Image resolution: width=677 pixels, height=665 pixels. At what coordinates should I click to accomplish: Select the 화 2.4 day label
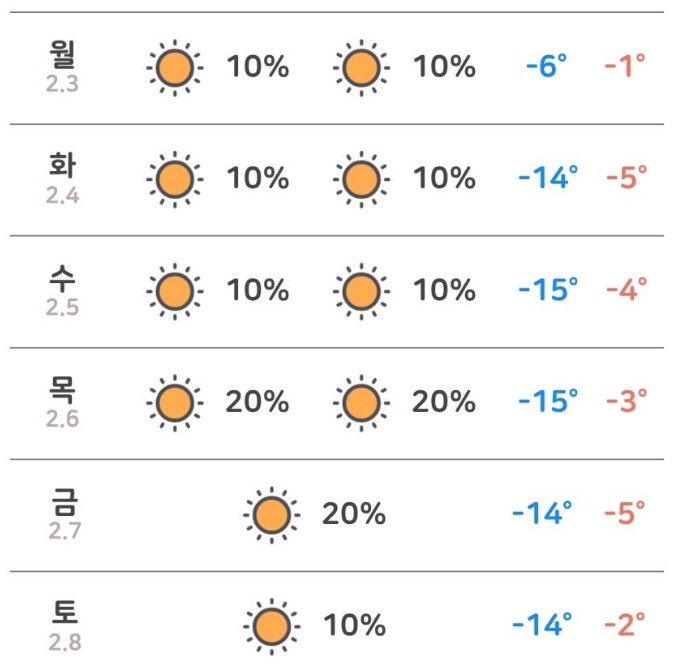point(63,178)
